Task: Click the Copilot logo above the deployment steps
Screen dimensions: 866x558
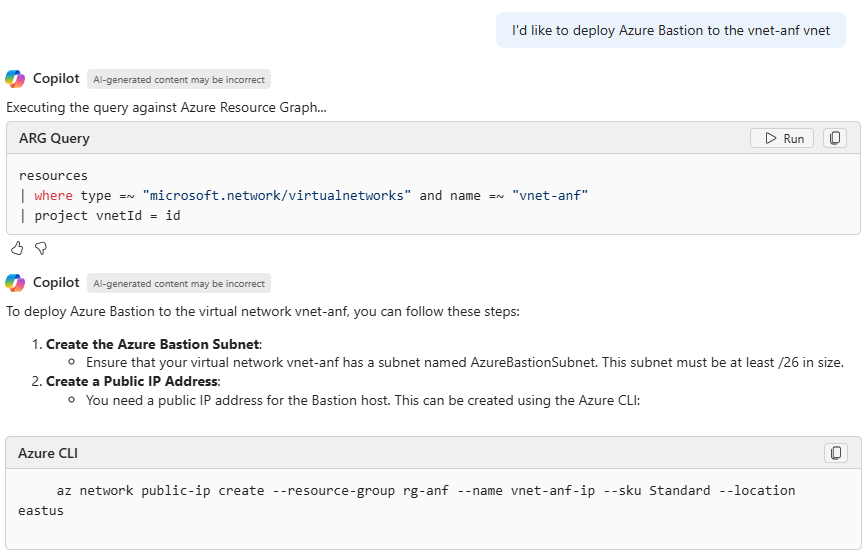Action: 15,283
